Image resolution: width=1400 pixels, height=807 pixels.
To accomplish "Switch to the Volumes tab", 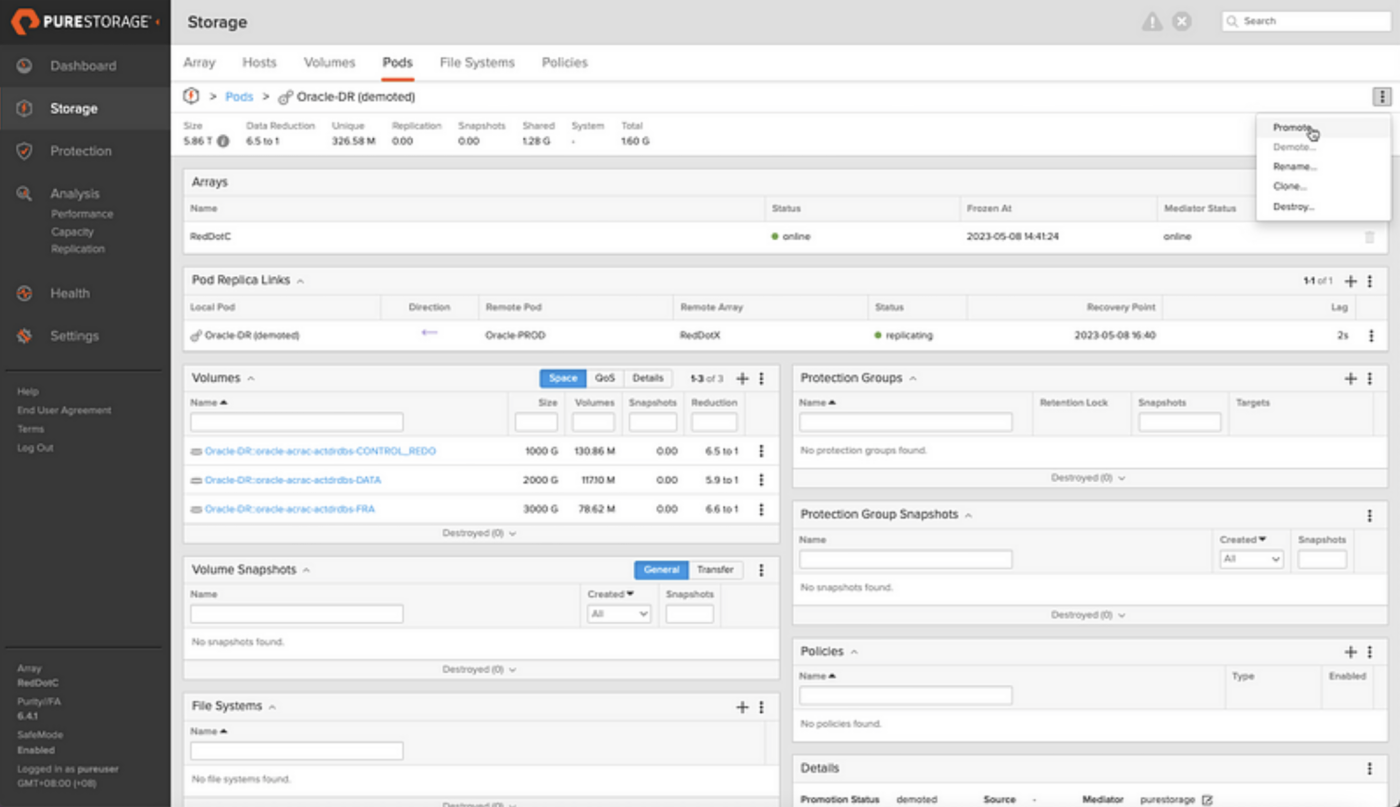I will (329, 62).
